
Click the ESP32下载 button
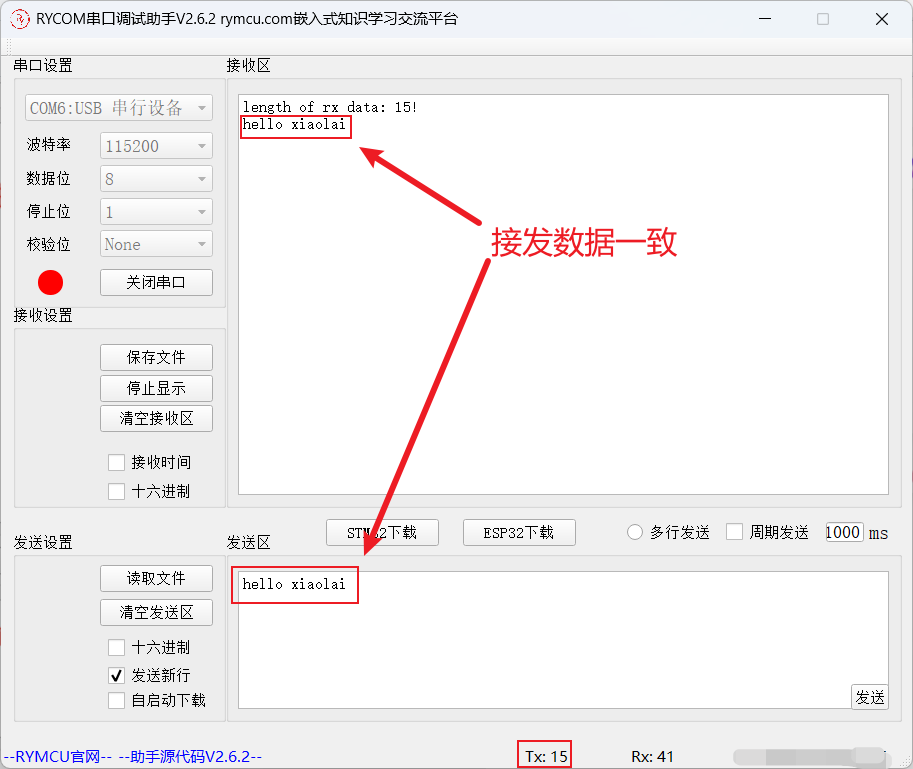[519, 532]
